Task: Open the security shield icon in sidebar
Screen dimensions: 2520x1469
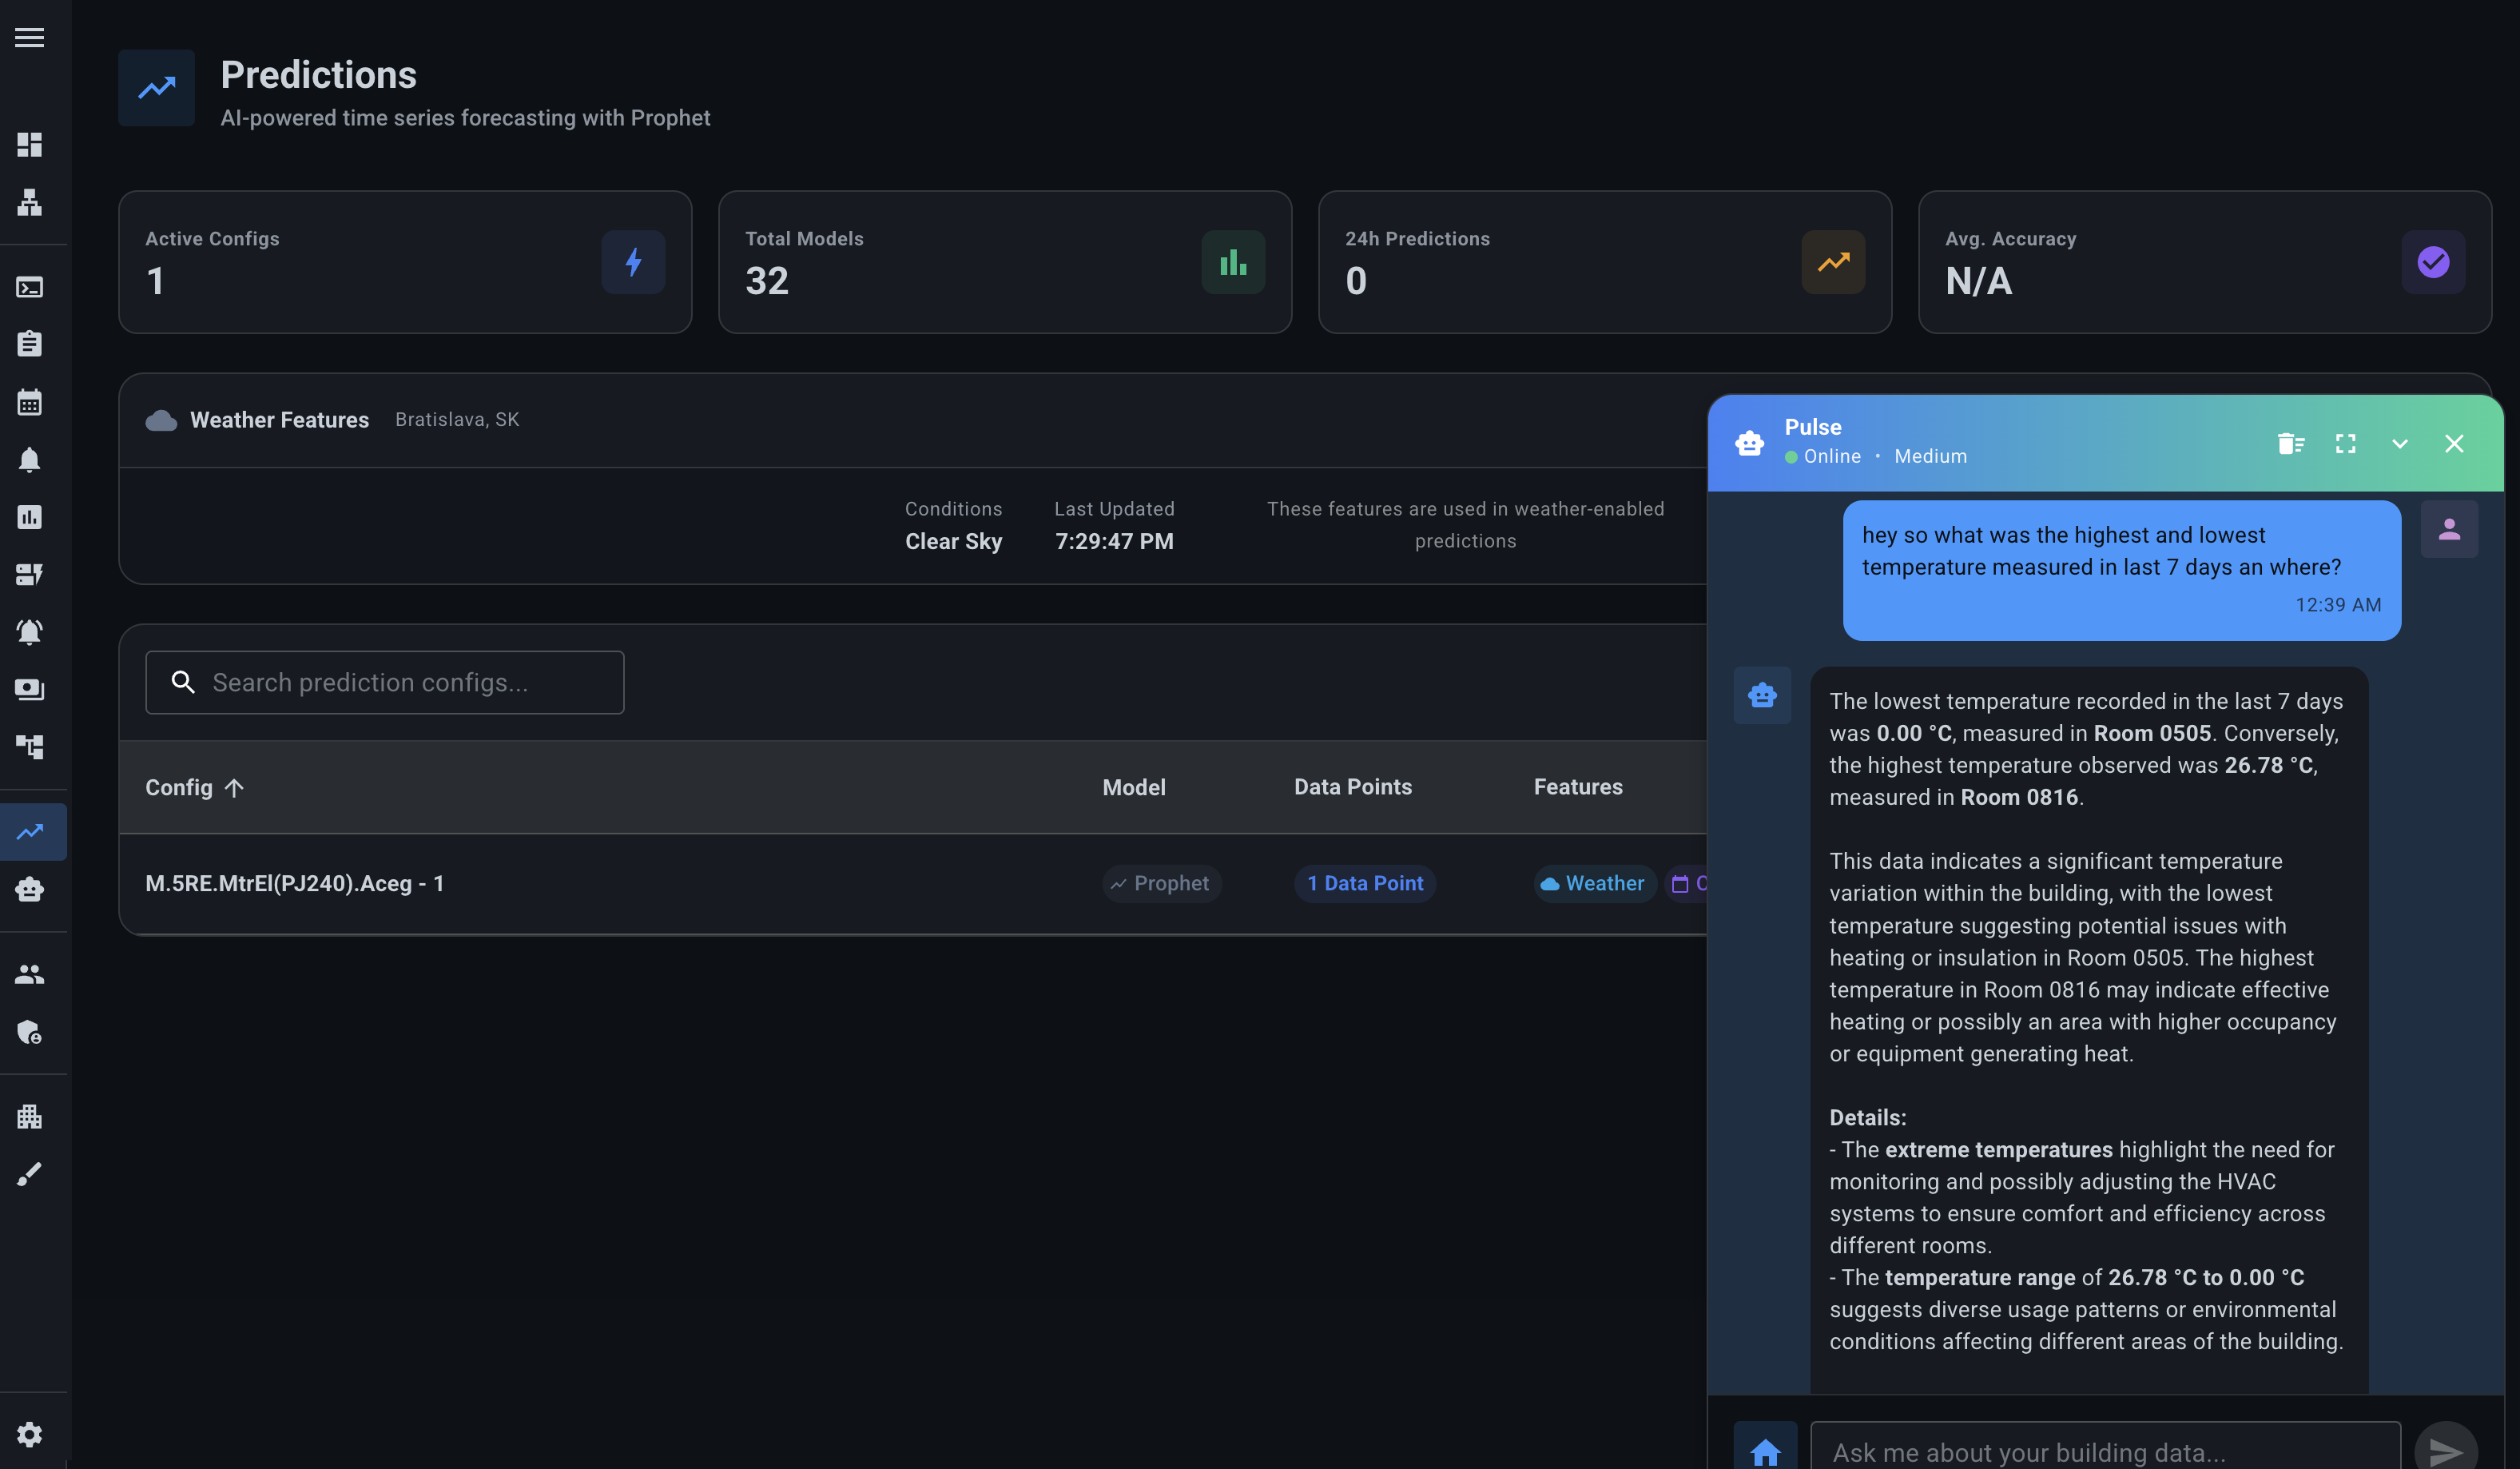Action: click(30, 1033)
